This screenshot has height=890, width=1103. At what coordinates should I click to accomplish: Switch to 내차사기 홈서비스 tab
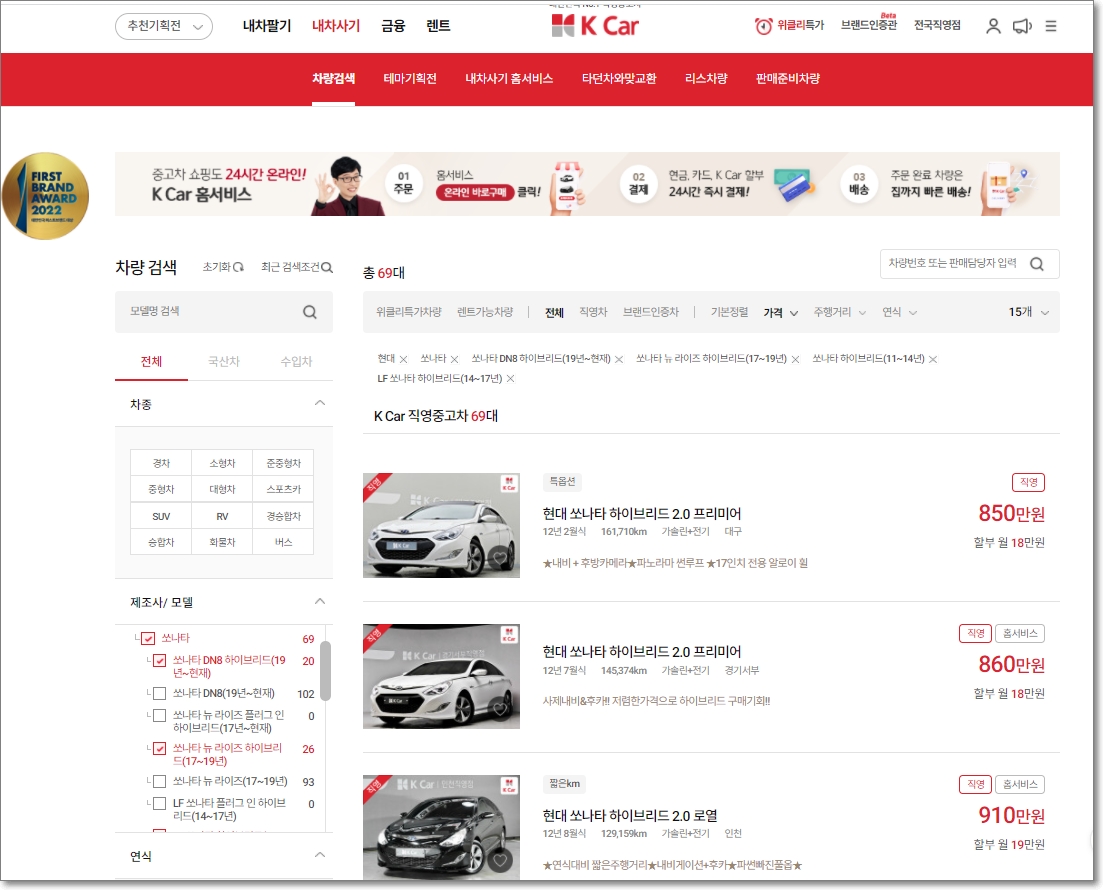coord(509,79)
